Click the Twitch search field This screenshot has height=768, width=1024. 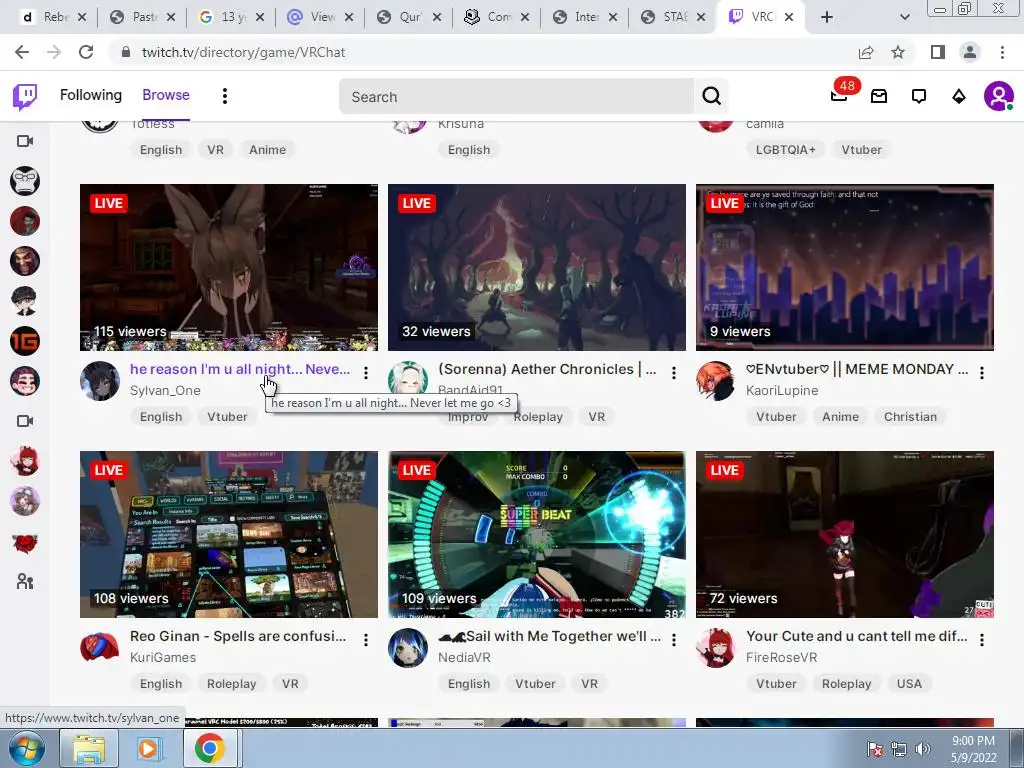(x=516, y=97)
